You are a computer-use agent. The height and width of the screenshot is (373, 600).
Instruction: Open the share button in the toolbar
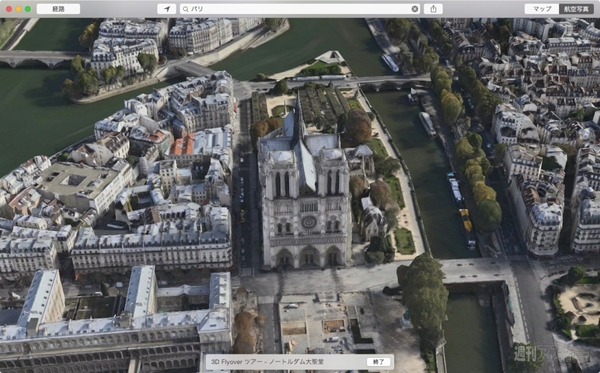433,9
